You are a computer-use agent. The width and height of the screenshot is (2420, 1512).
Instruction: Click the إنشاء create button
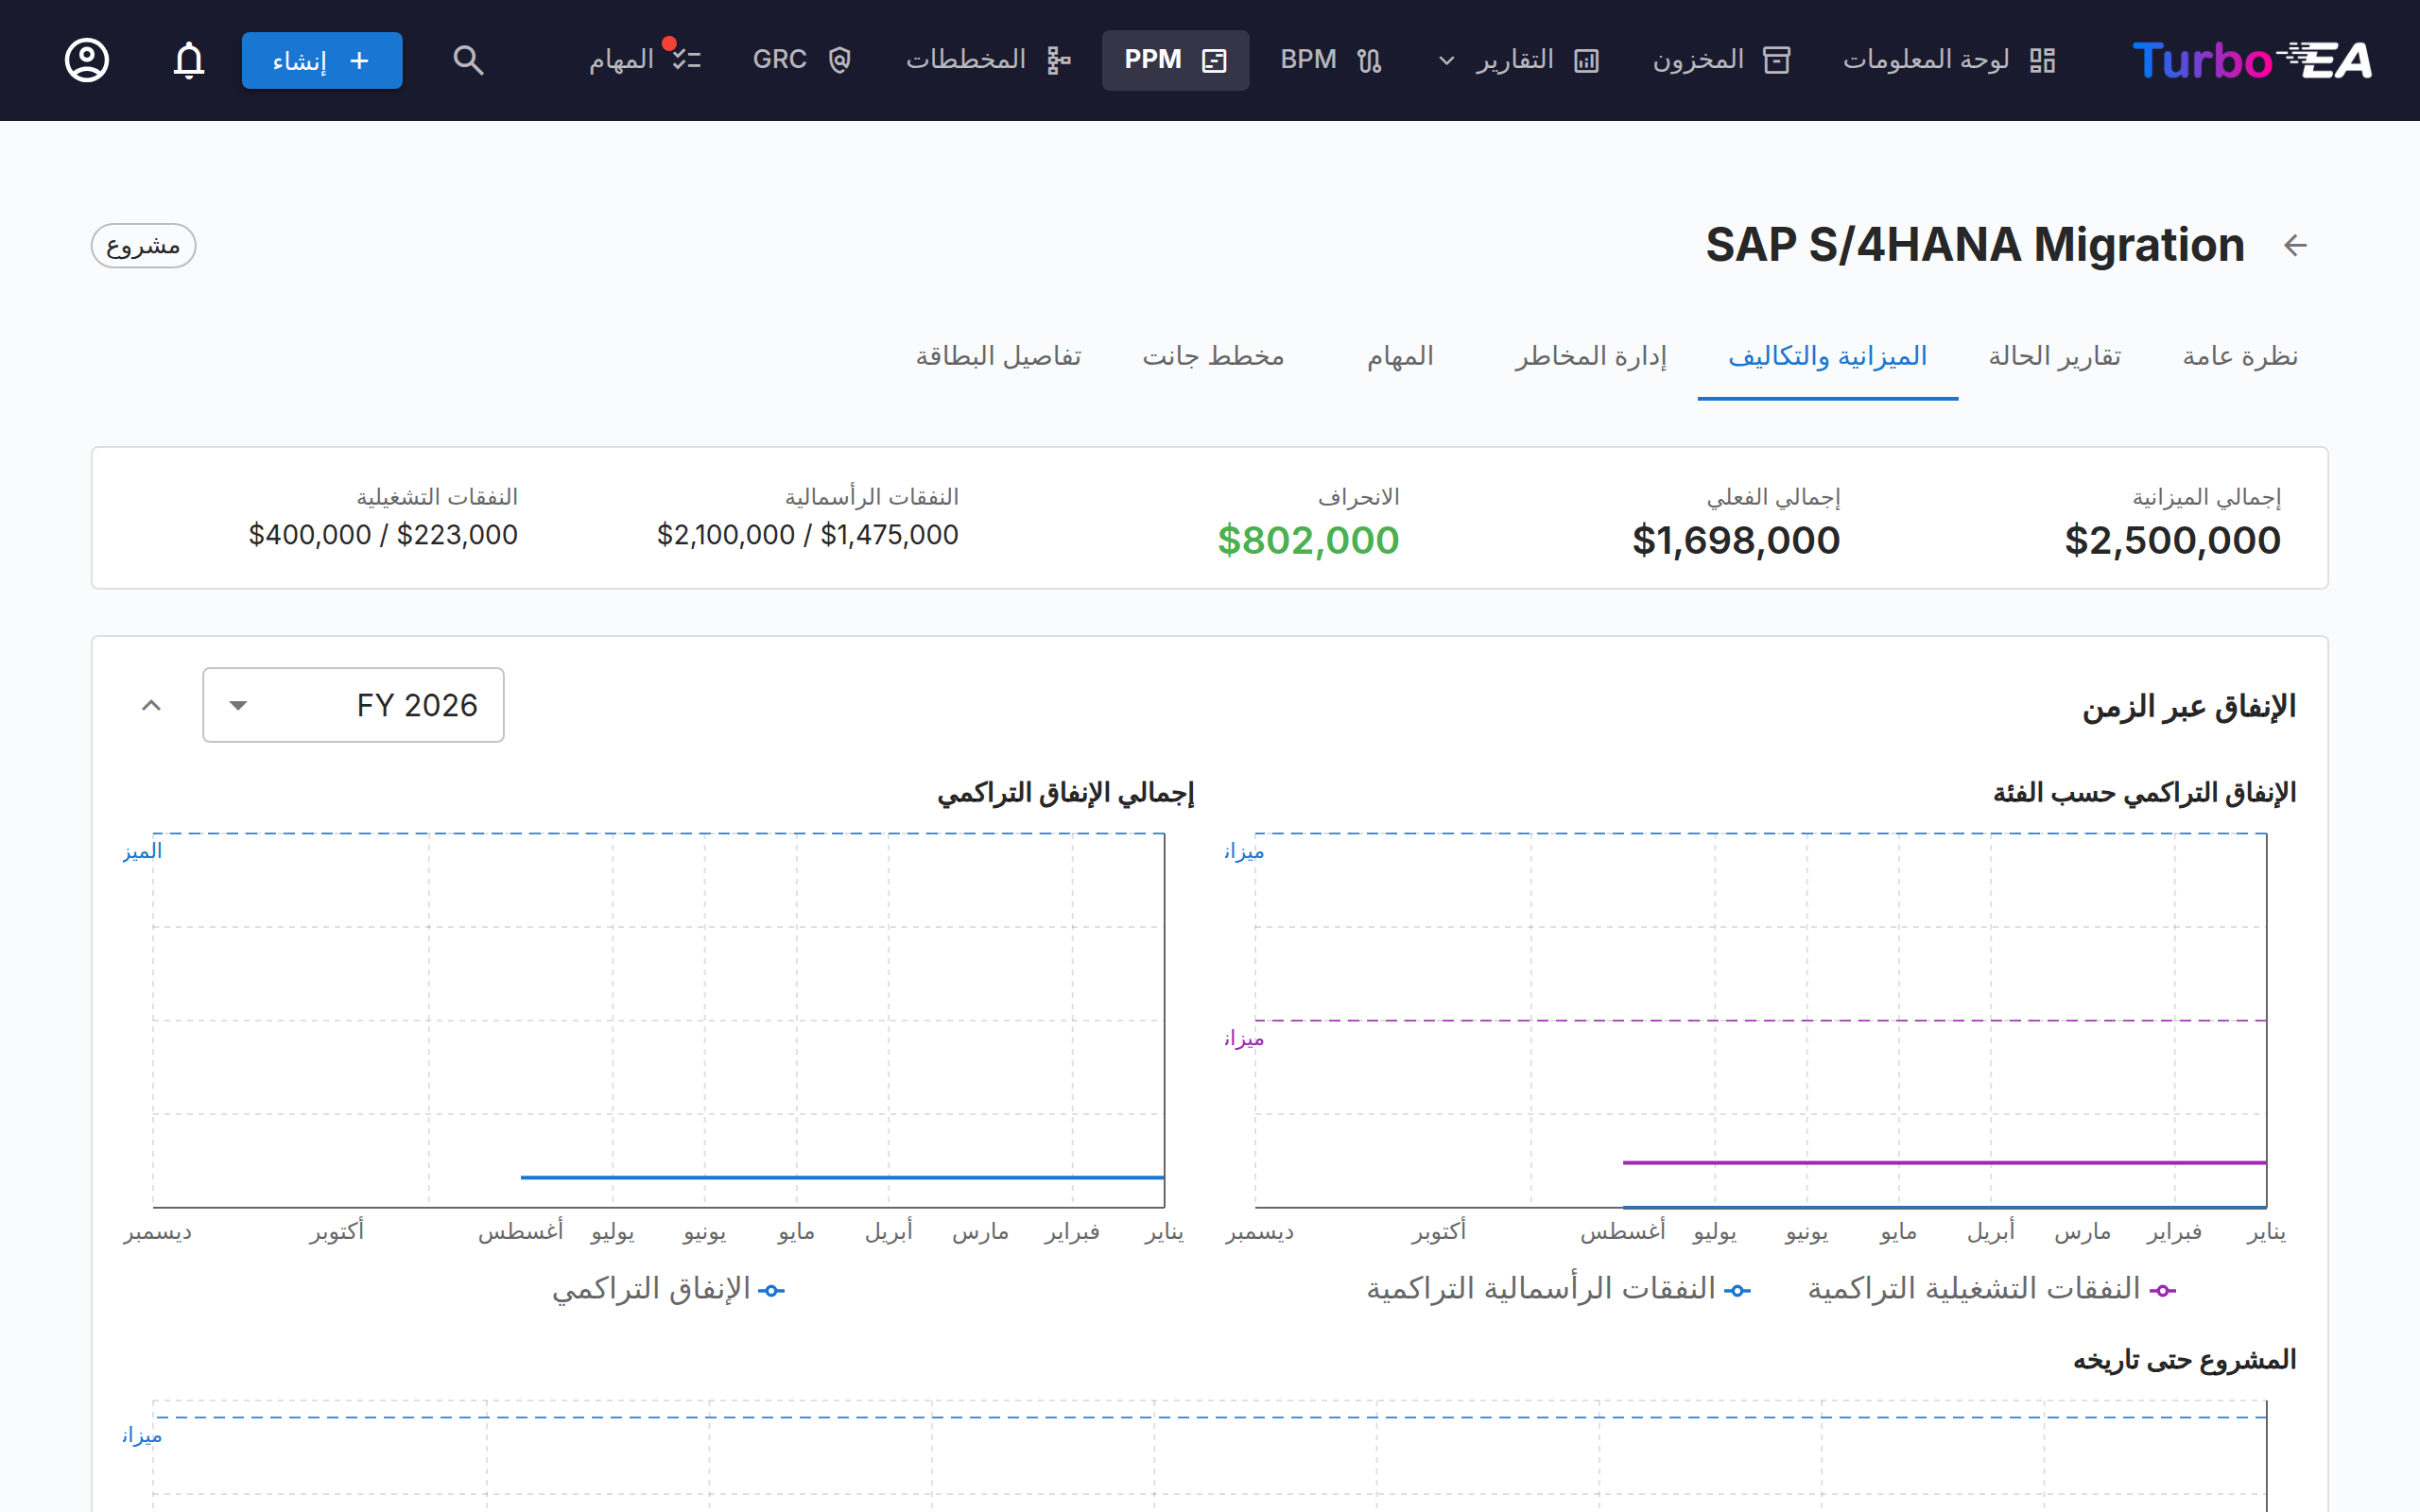(x=322, y=60)
